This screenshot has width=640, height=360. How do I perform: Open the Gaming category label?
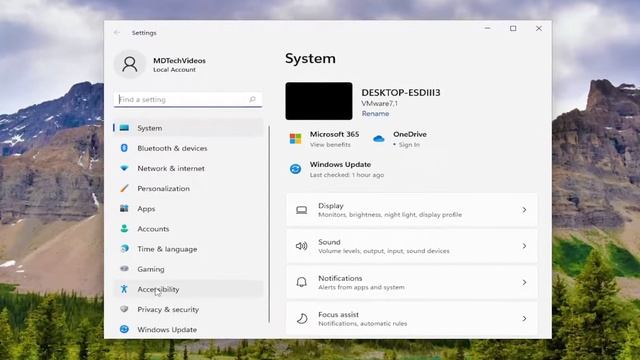pyautogui.click(x=151, y=269)
